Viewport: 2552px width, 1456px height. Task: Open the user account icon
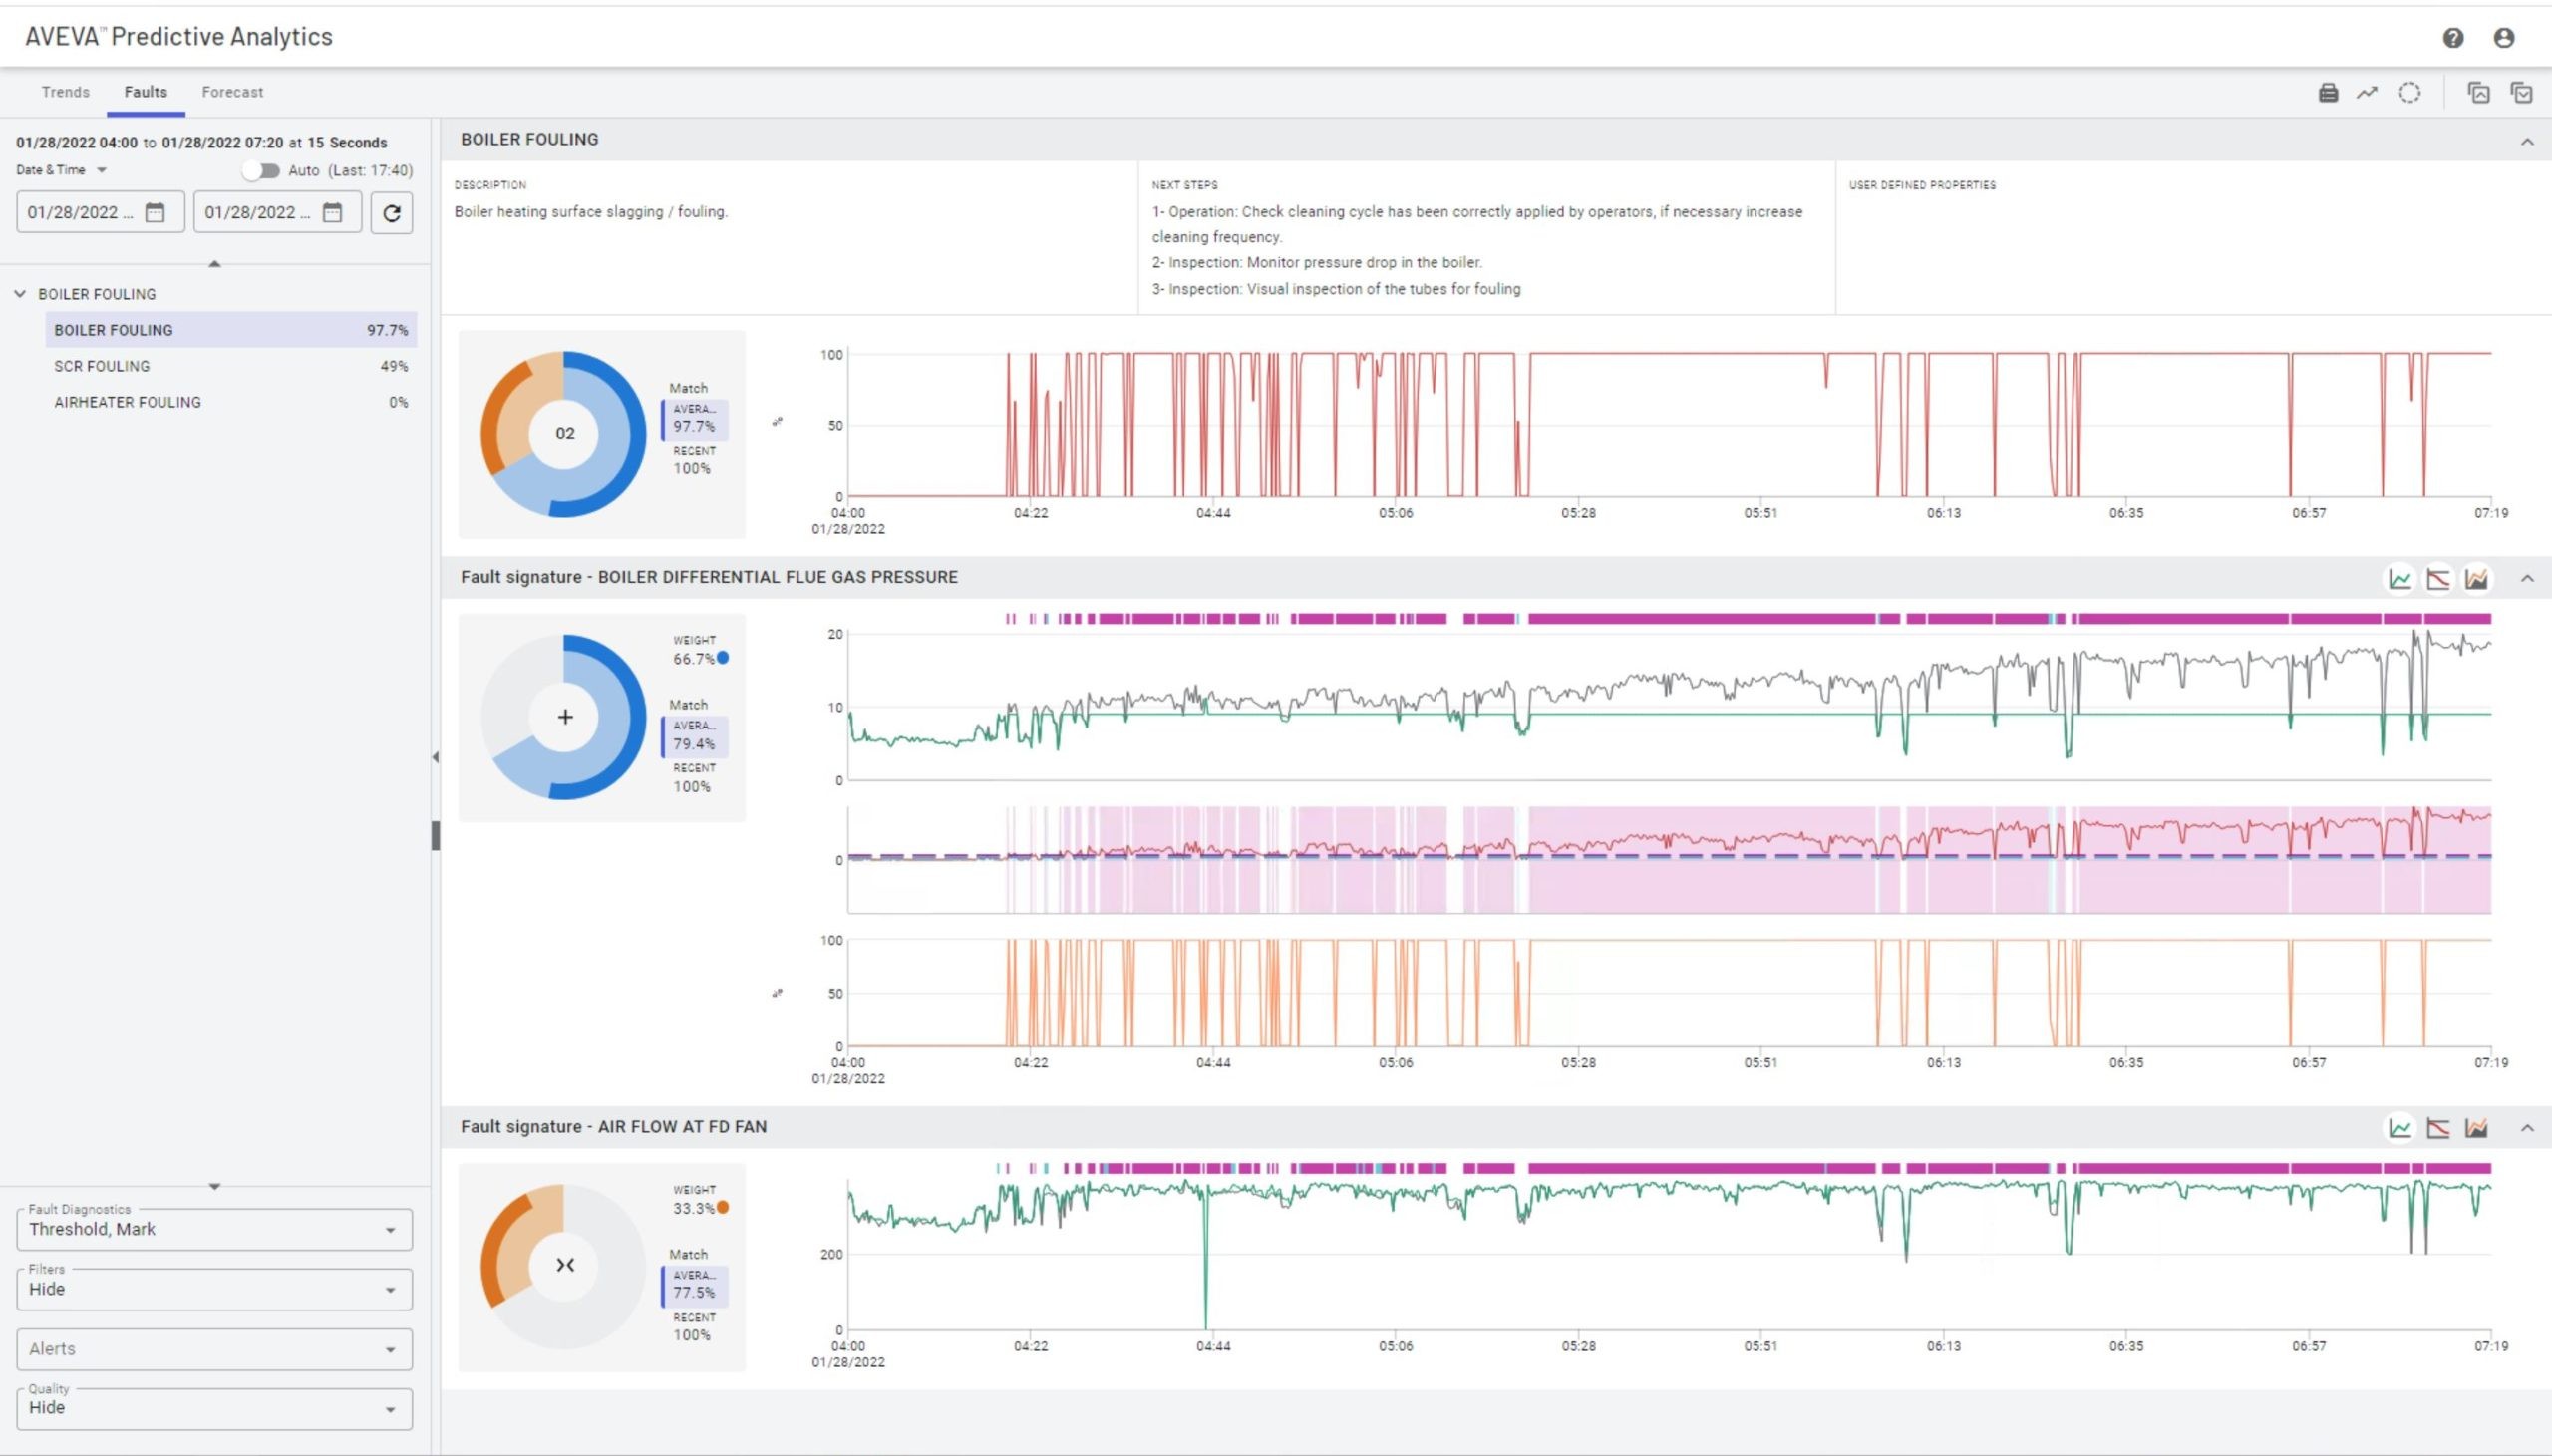pyautogui.click(x=2504, y=38)
